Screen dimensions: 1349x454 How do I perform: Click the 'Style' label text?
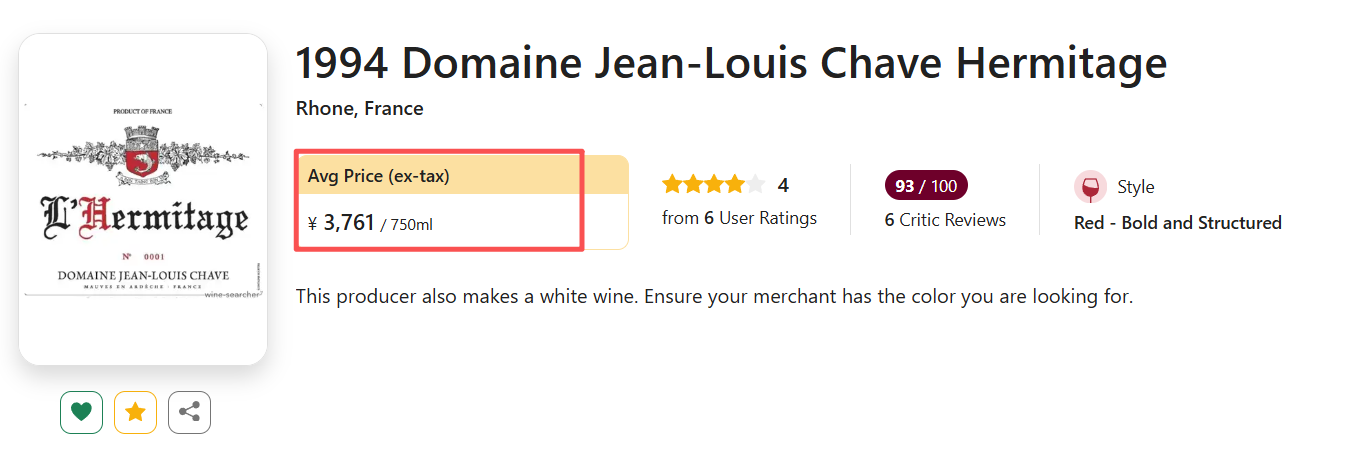click(x=1135, y=187)
